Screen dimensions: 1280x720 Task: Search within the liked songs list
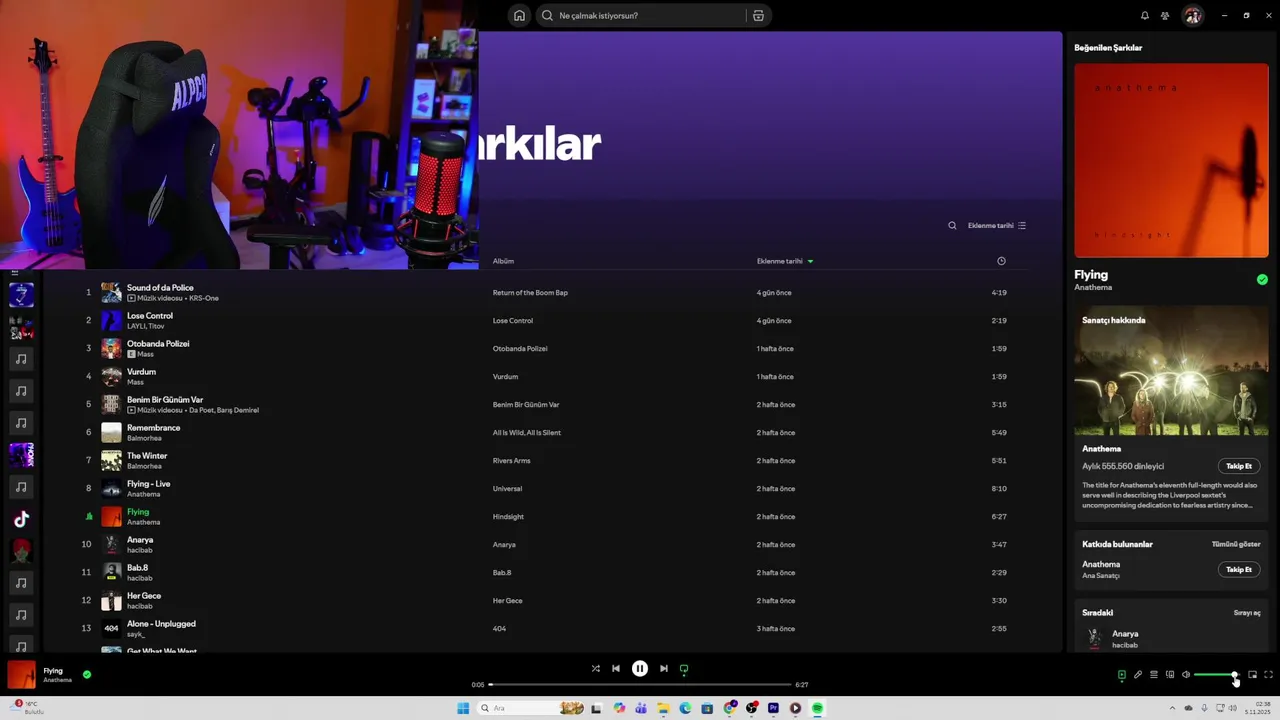coord(952,226)
